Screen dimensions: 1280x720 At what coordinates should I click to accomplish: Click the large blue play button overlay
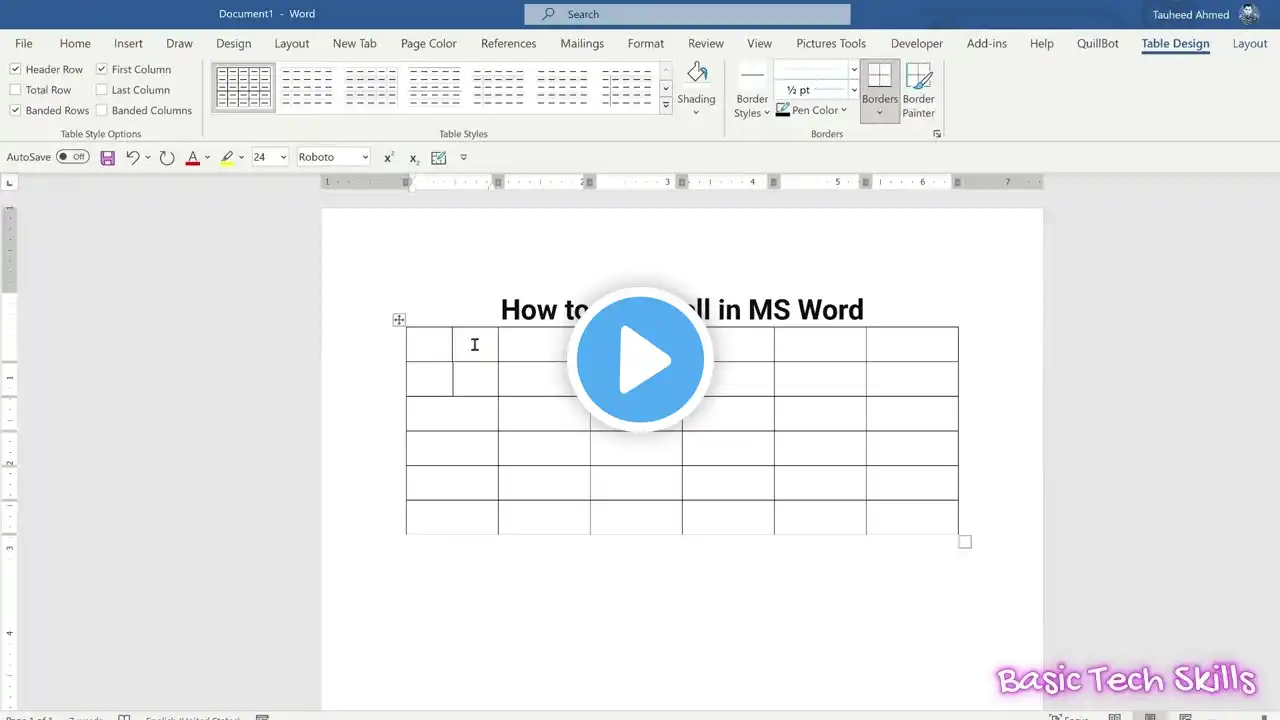[x=640, y=360]
